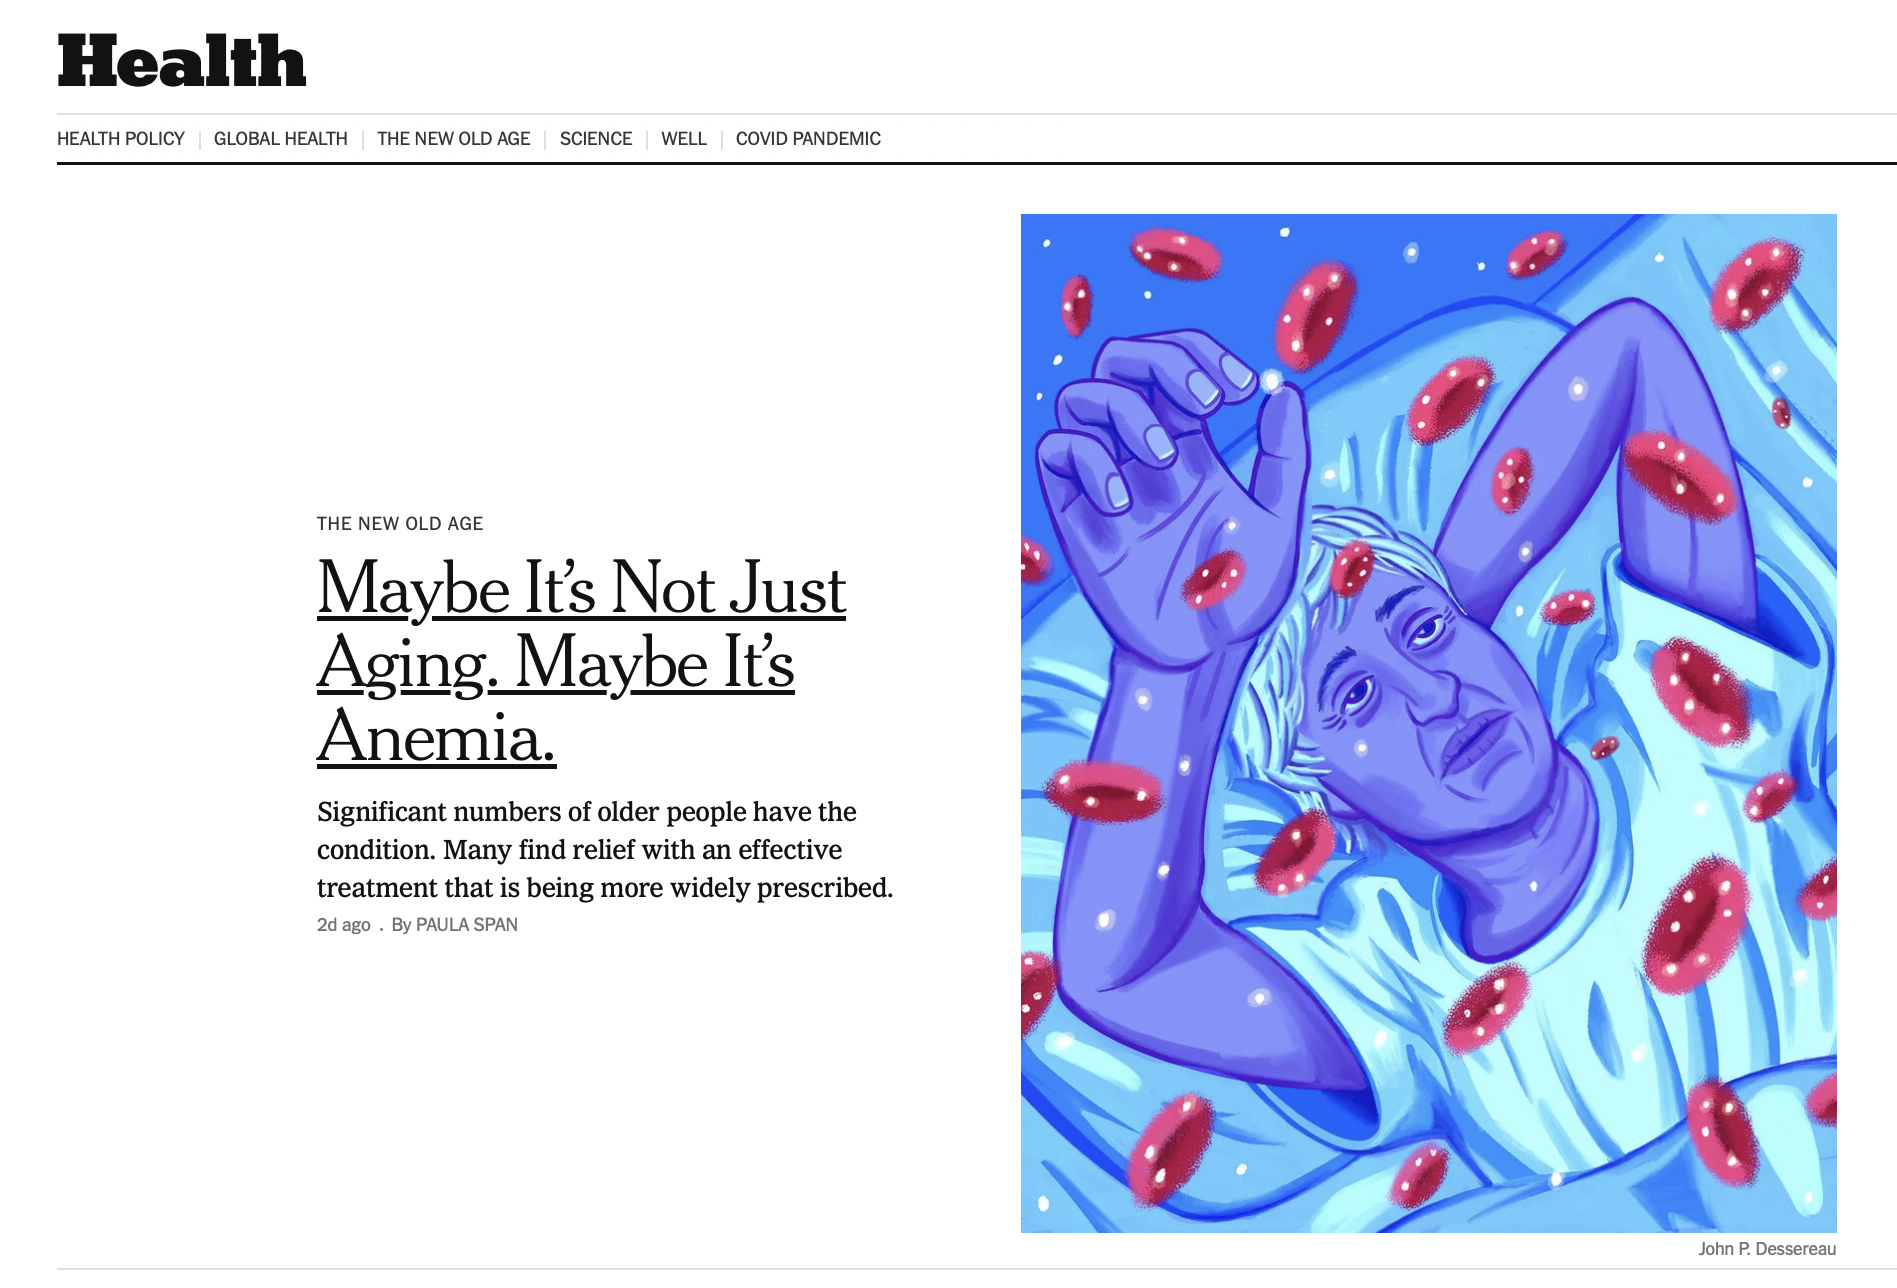Click the John P. Dessereau image credit
The image size is (1897, 1288).
(x=1767, y=1249)
